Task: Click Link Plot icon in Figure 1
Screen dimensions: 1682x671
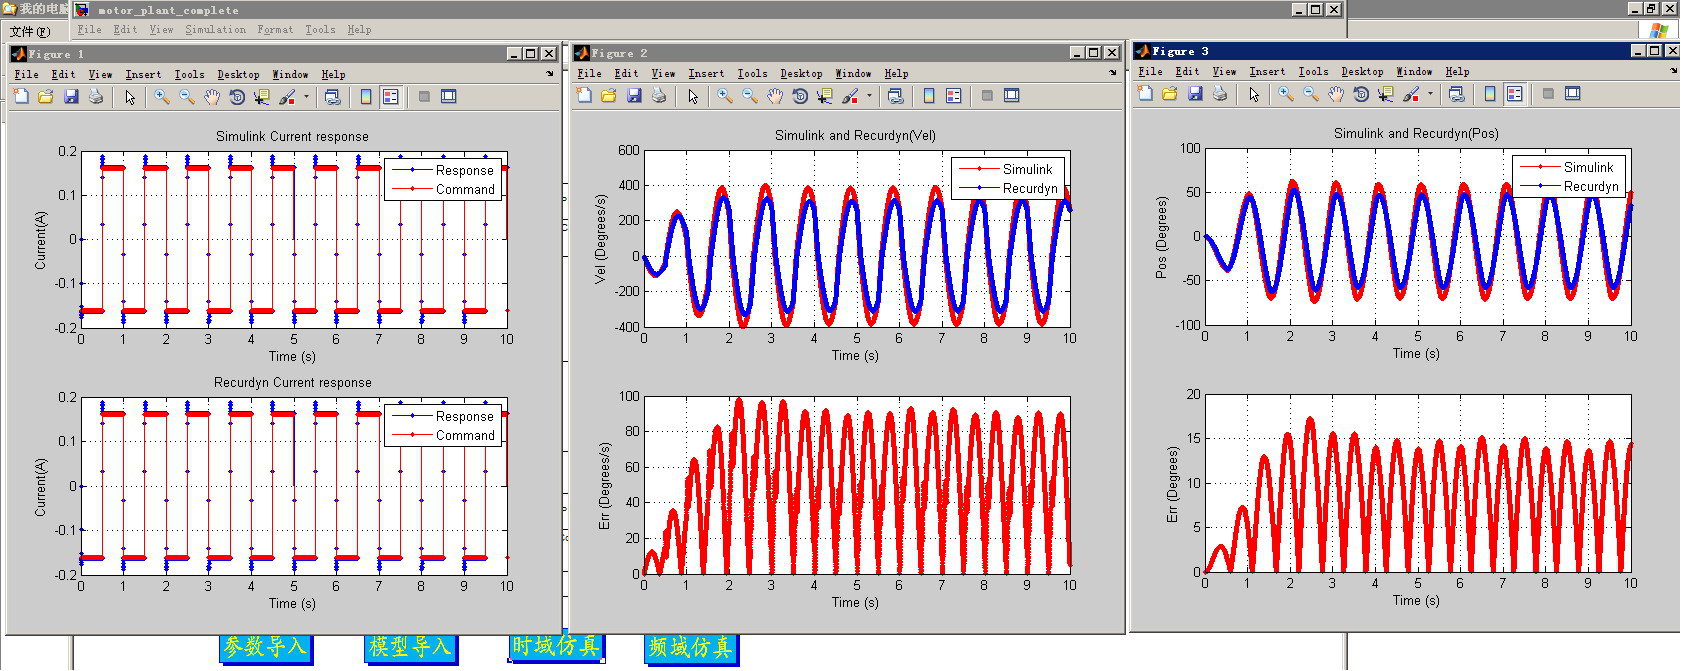Action: pos(333,97)
